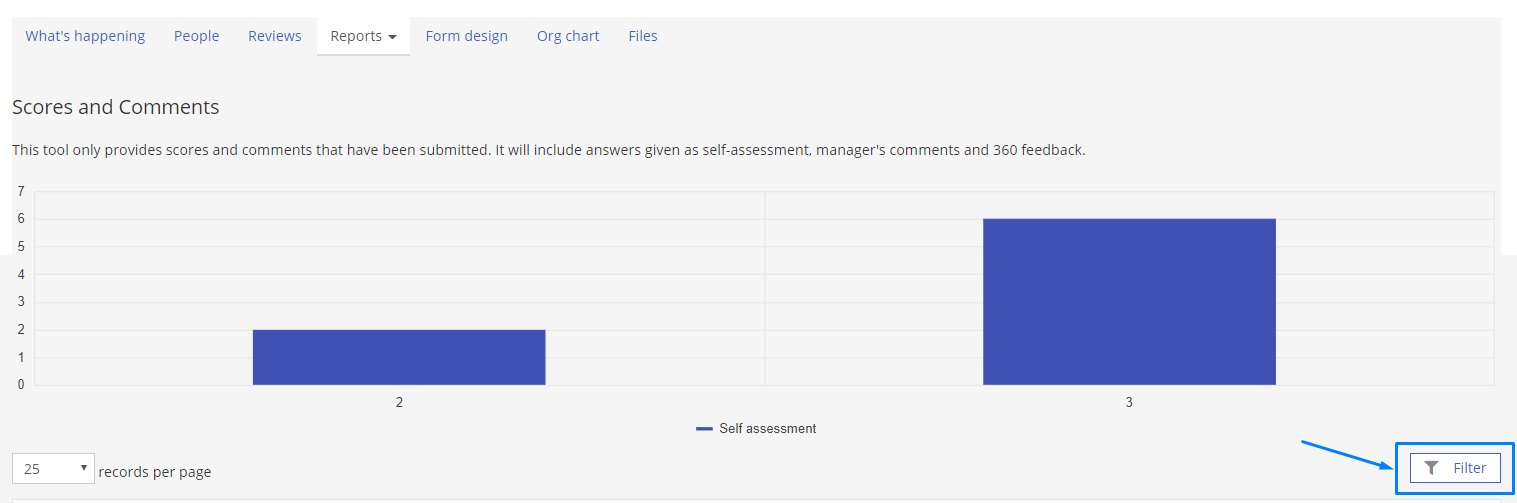Open the Files tab

pyautogui.click(x=643, y=36)
